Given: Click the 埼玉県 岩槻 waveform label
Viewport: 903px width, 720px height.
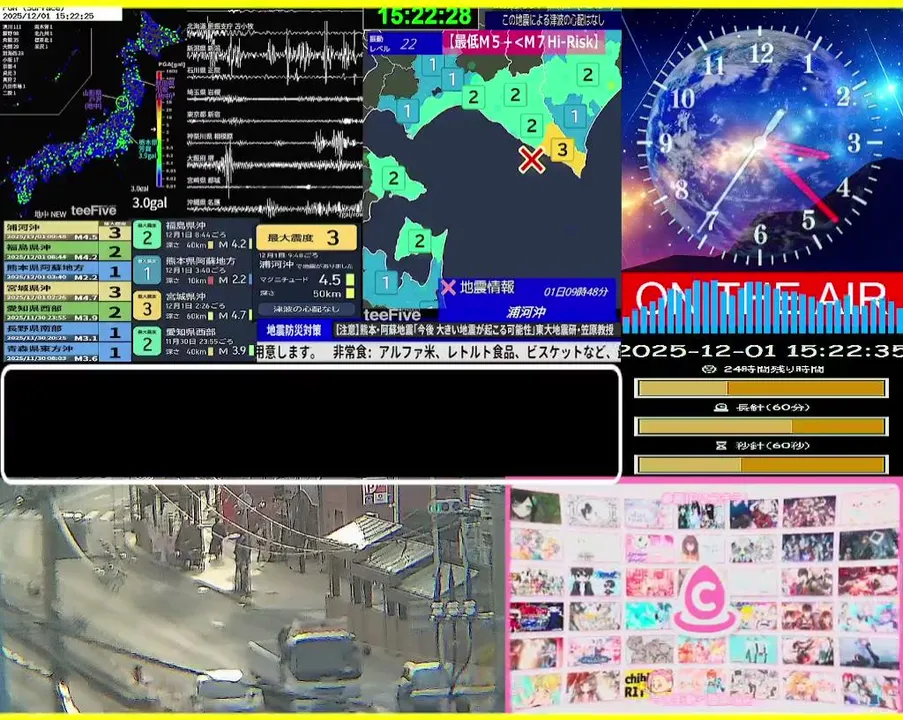Looking at the screenshot, I should coord(204,93).
